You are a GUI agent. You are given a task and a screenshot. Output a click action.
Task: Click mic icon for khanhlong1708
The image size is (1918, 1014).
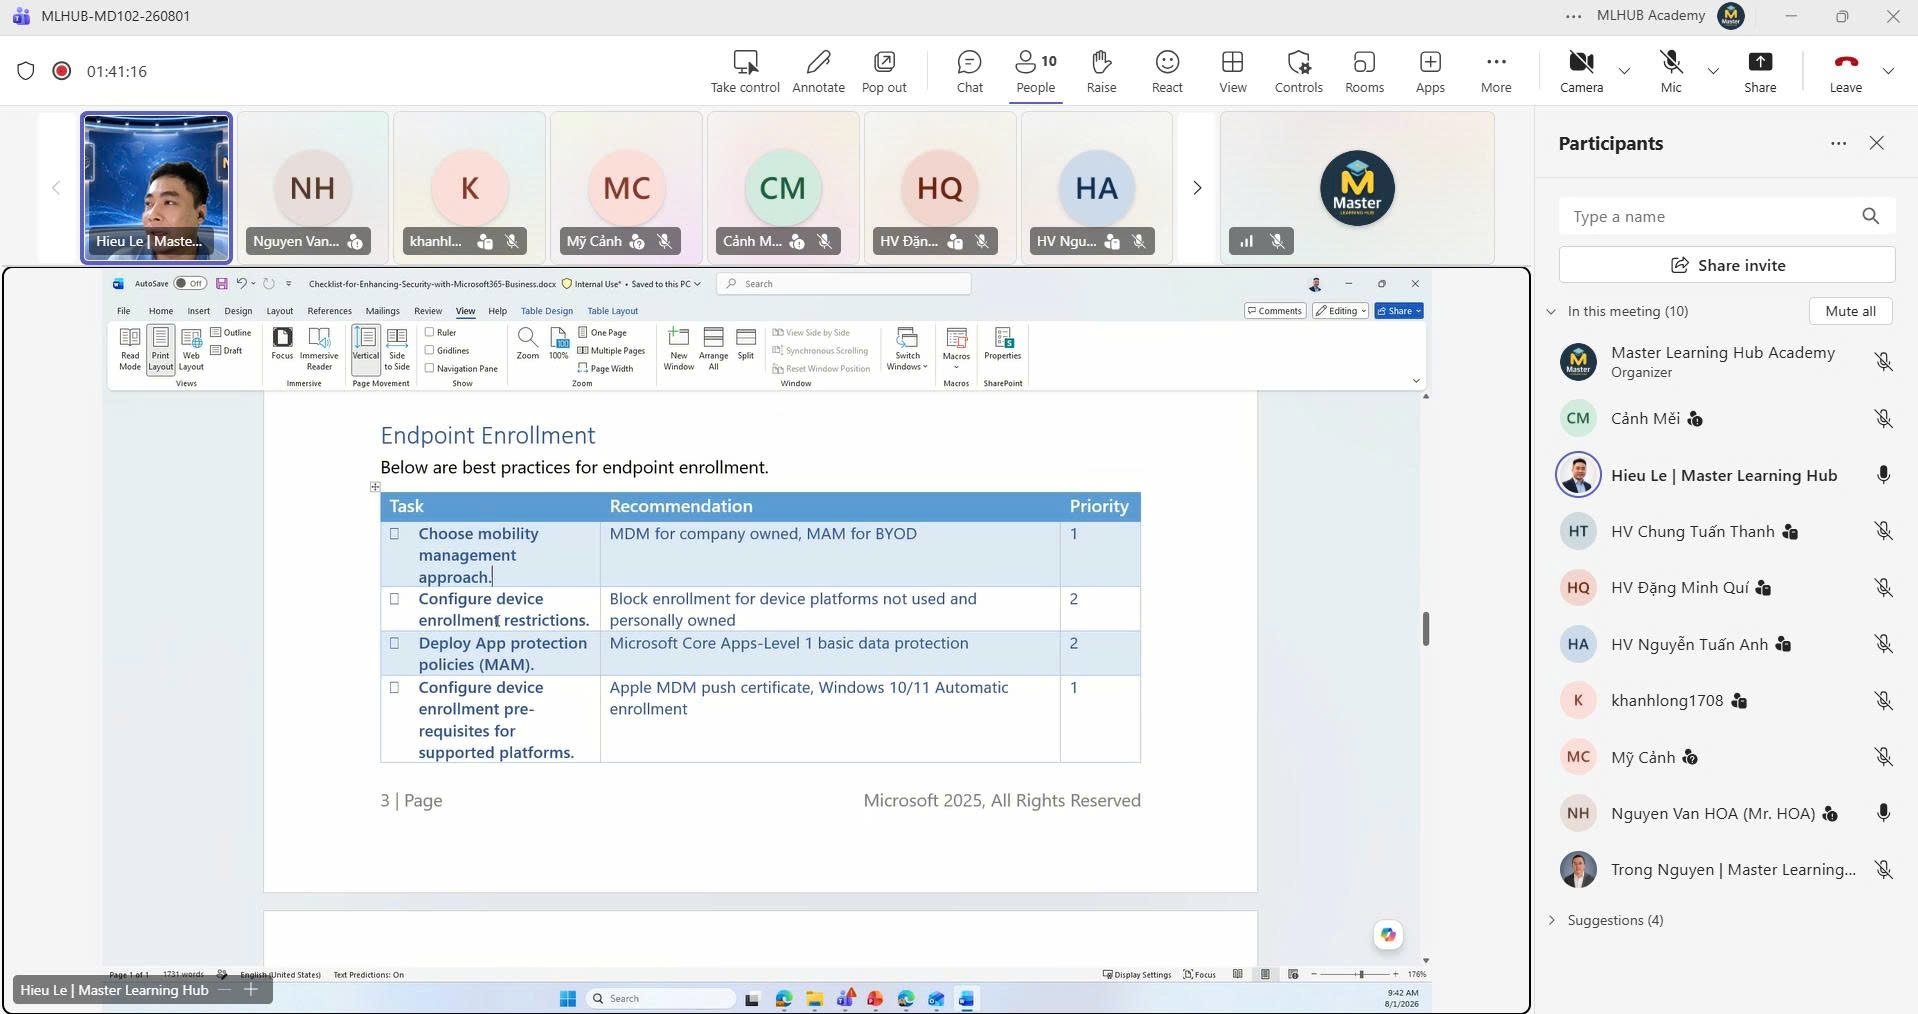[x=1883, y=701]
